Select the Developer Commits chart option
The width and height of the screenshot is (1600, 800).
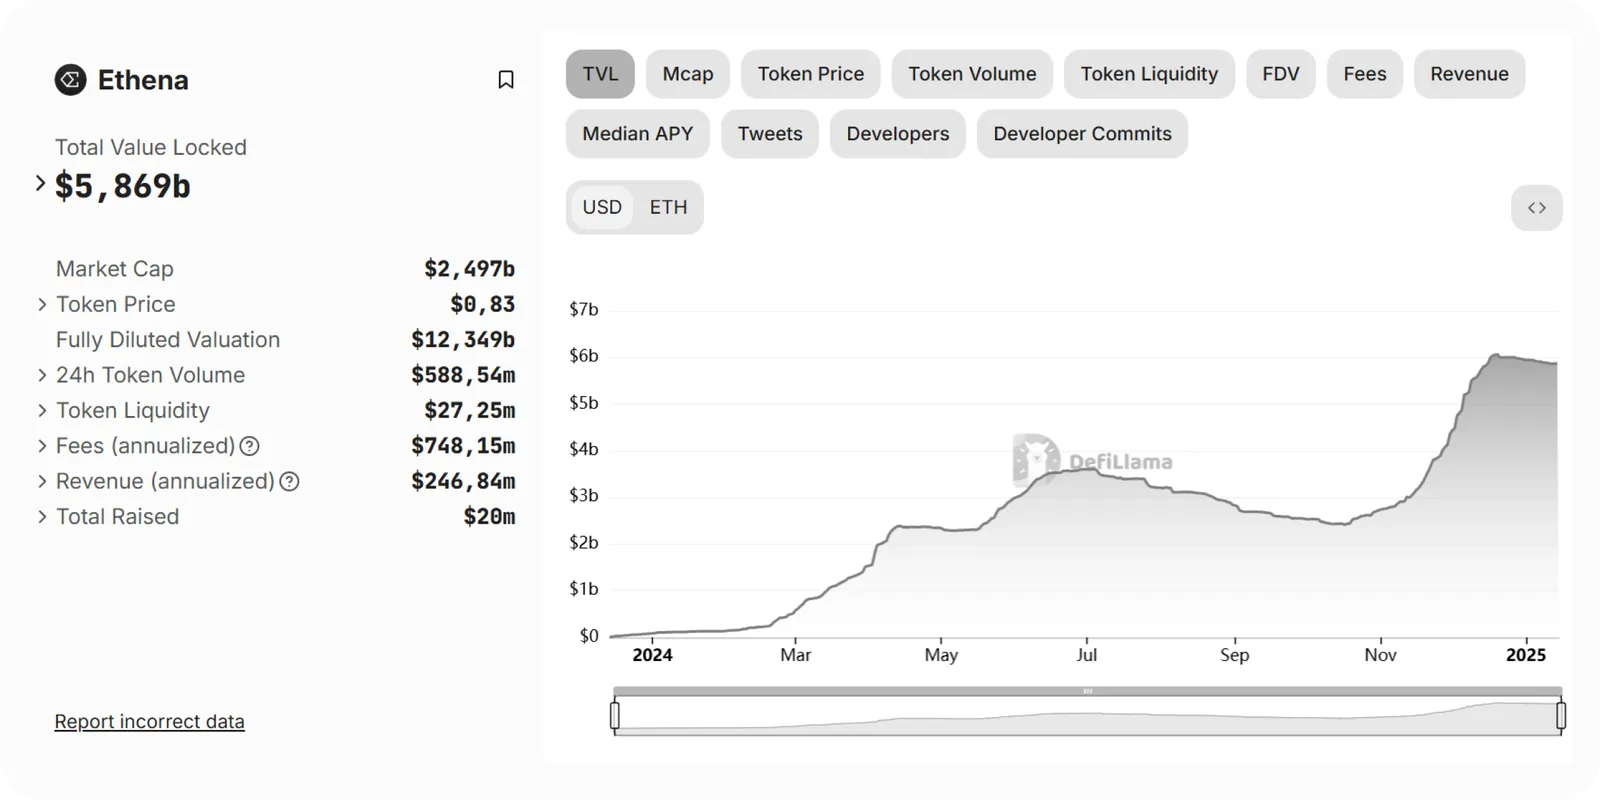pos(1082,134)
